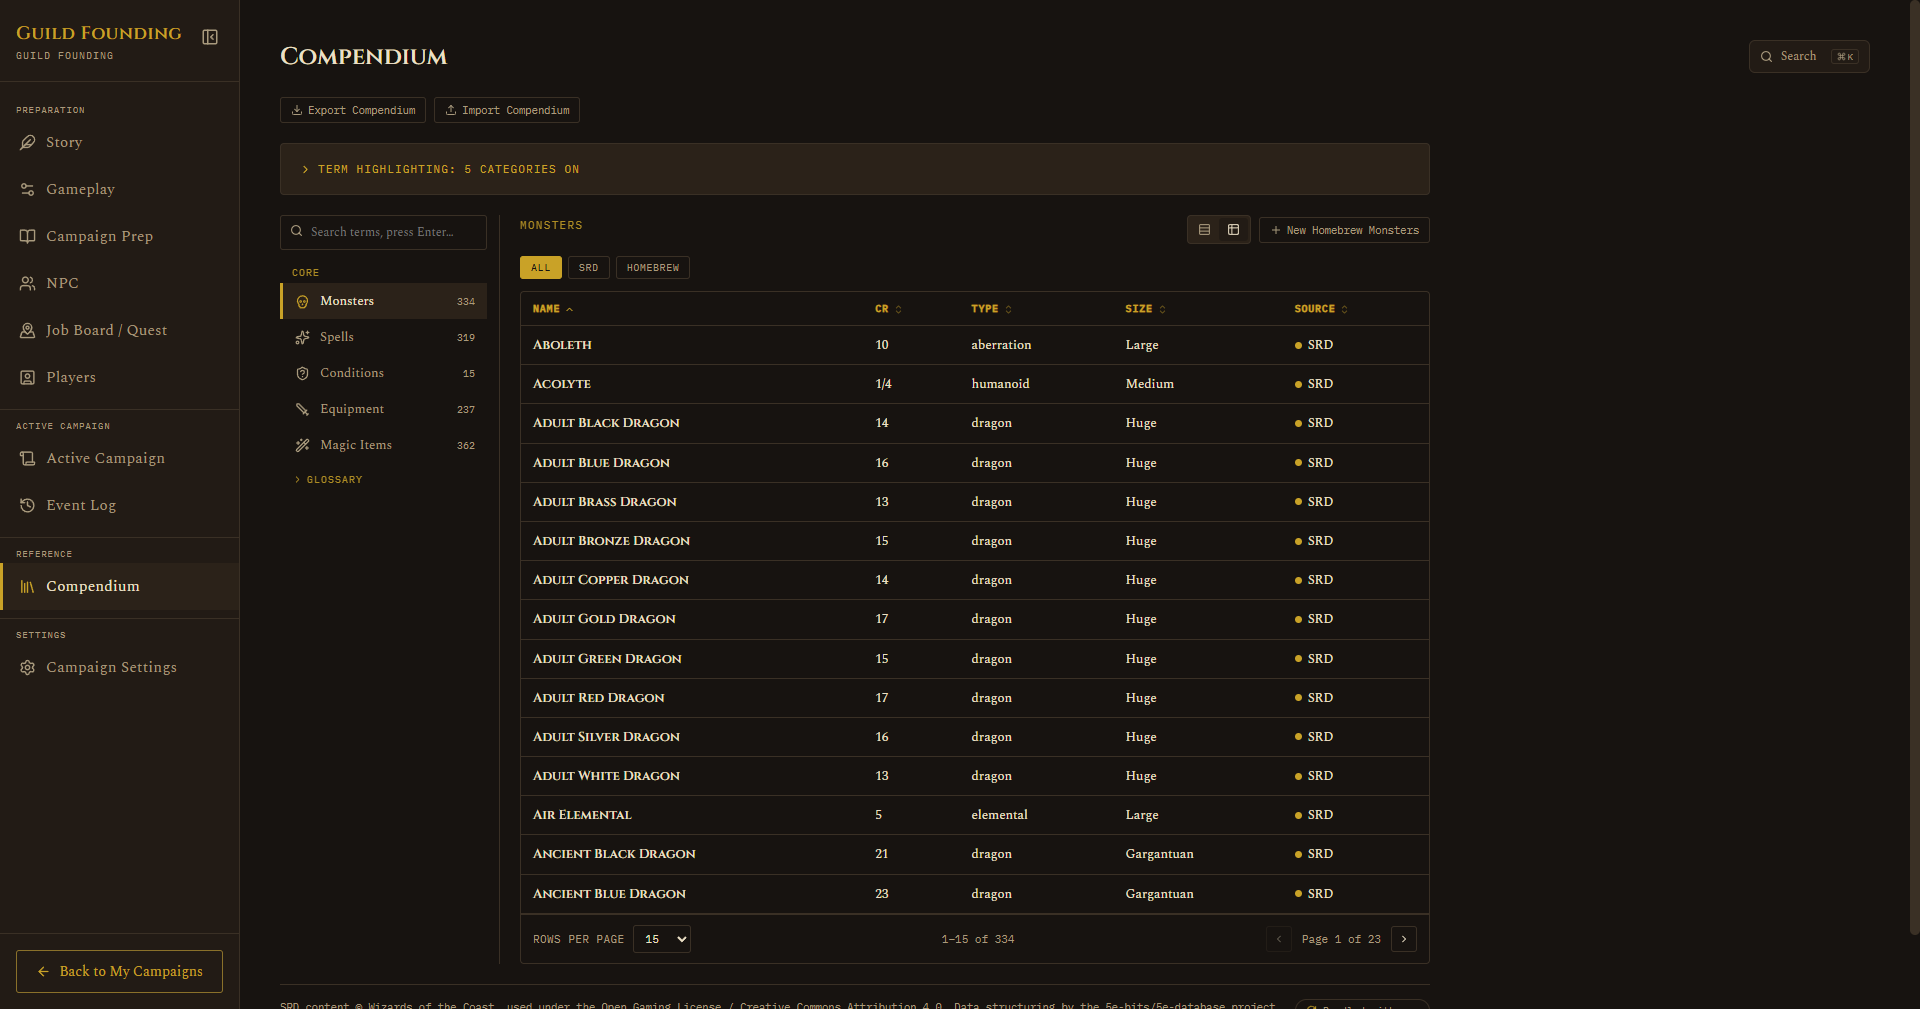Select Monsters category icon

point(302,301)
